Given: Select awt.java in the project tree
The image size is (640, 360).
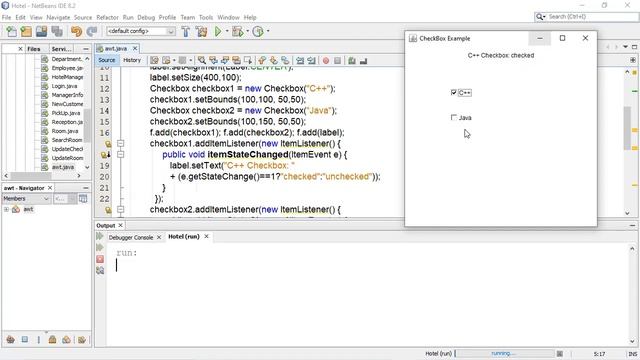Looking at the screenshot, I should coord(62,167).
